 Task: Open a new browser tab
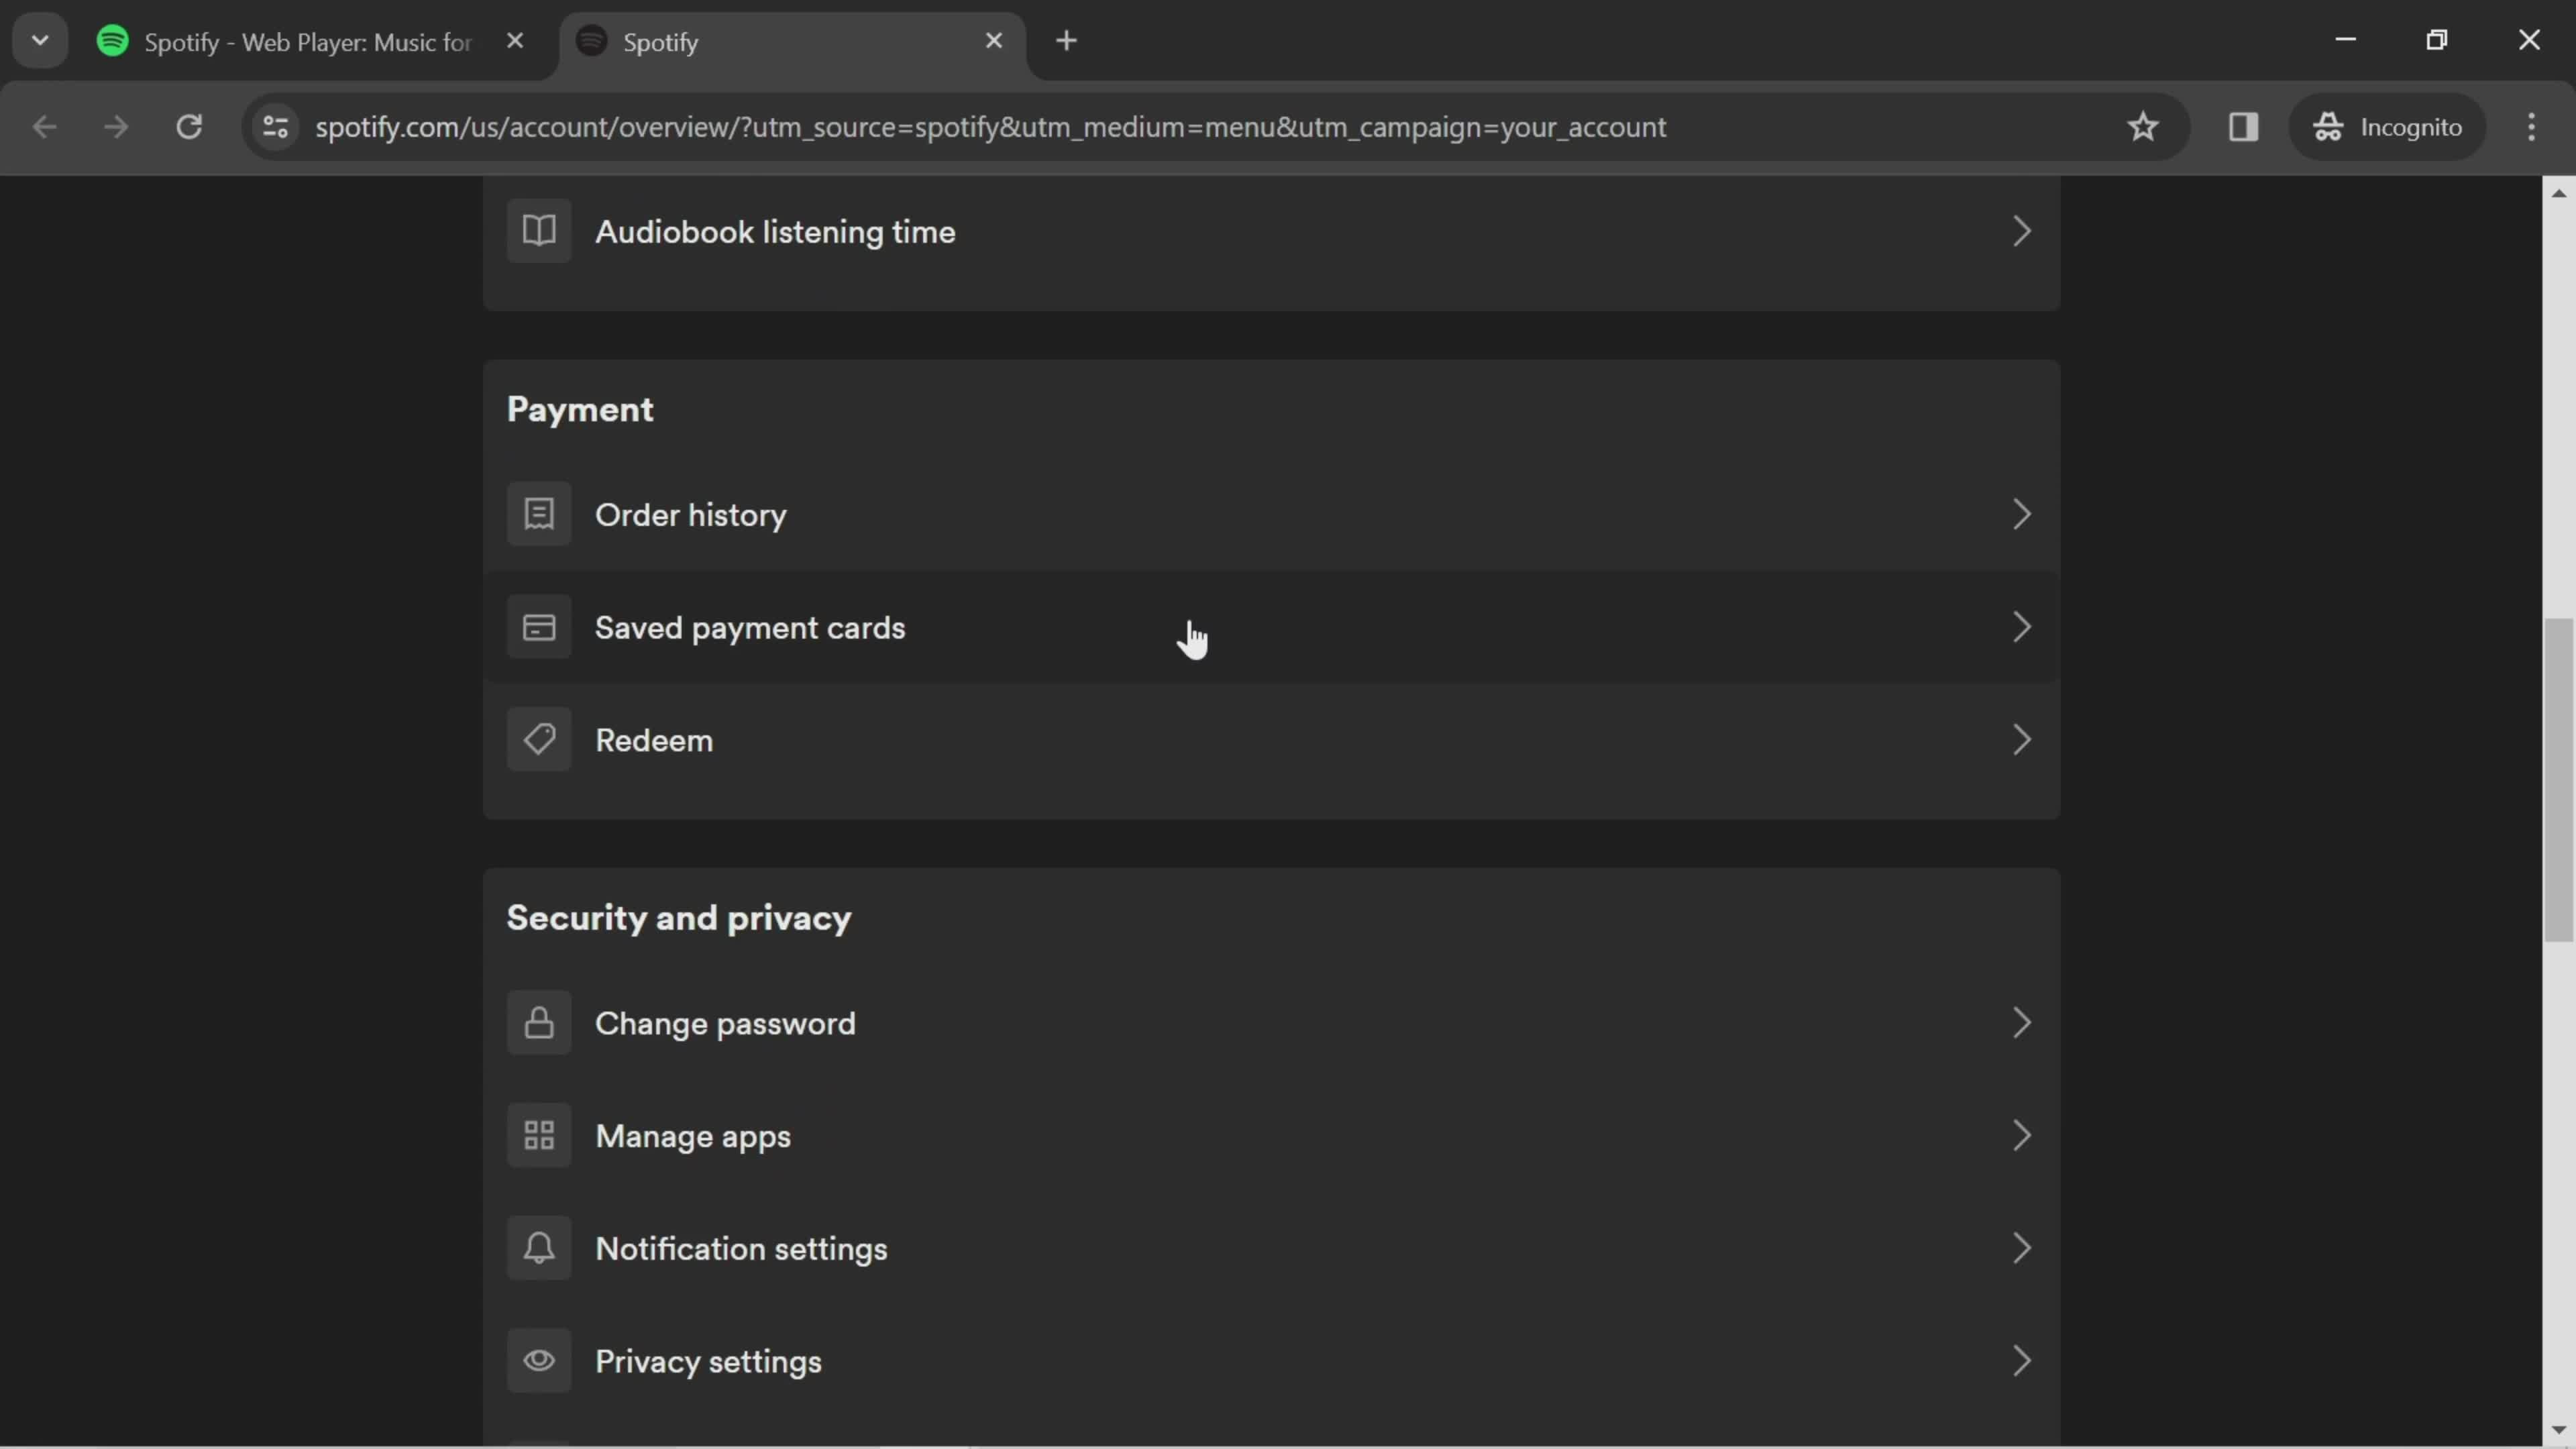pos(1066,41)
